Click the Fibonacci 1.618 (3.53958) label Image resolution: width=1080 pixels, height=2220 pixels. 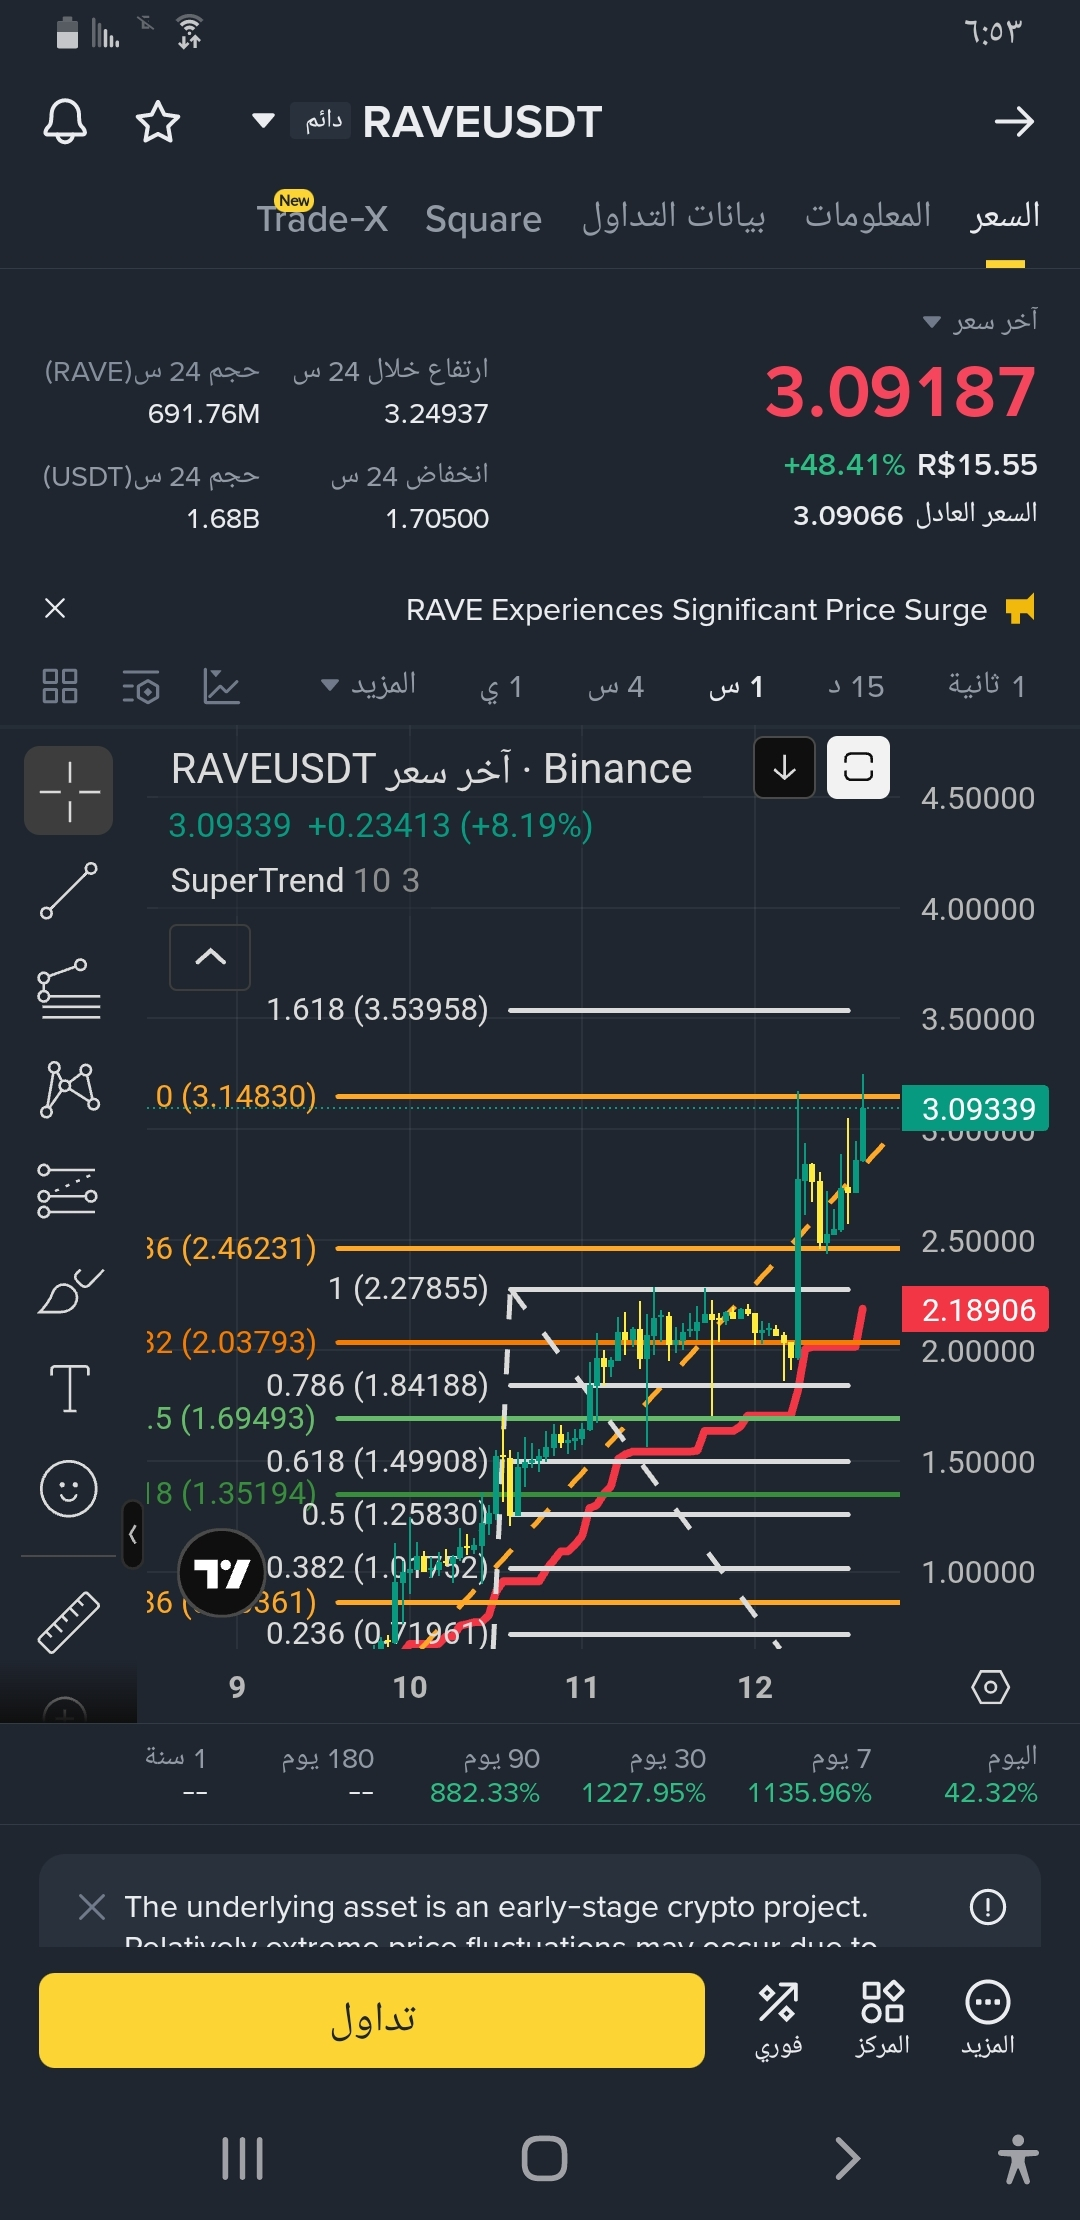click(377, 1009)
